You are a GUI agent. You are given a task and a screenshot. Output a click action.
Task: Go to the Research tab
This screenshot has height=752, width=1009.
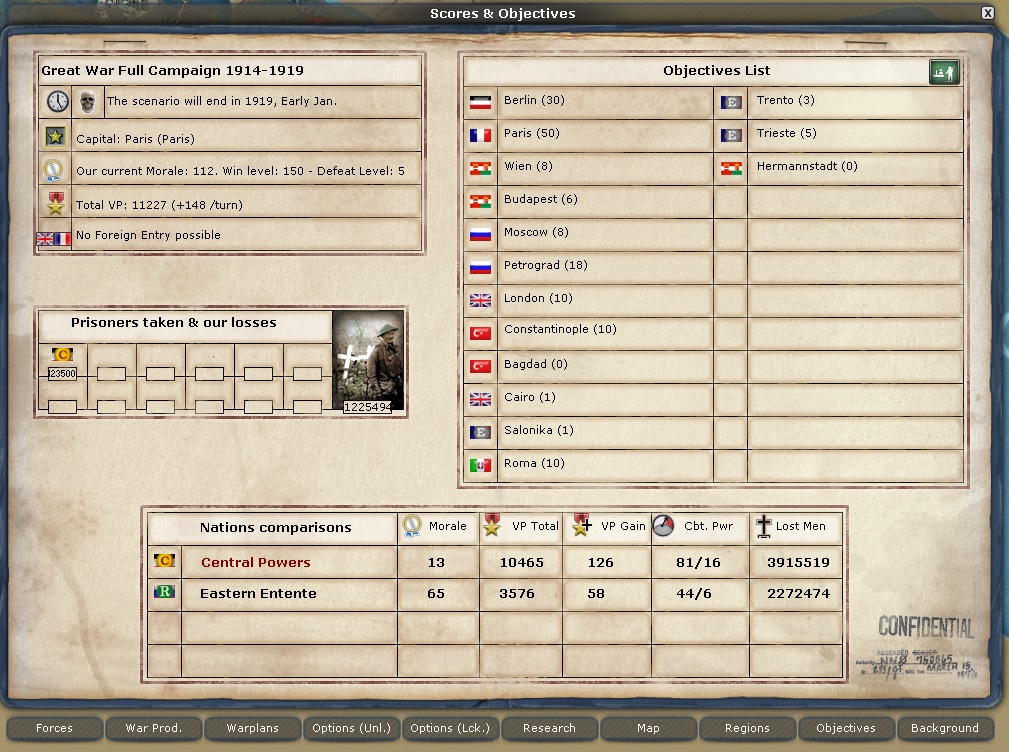(549, 728)
